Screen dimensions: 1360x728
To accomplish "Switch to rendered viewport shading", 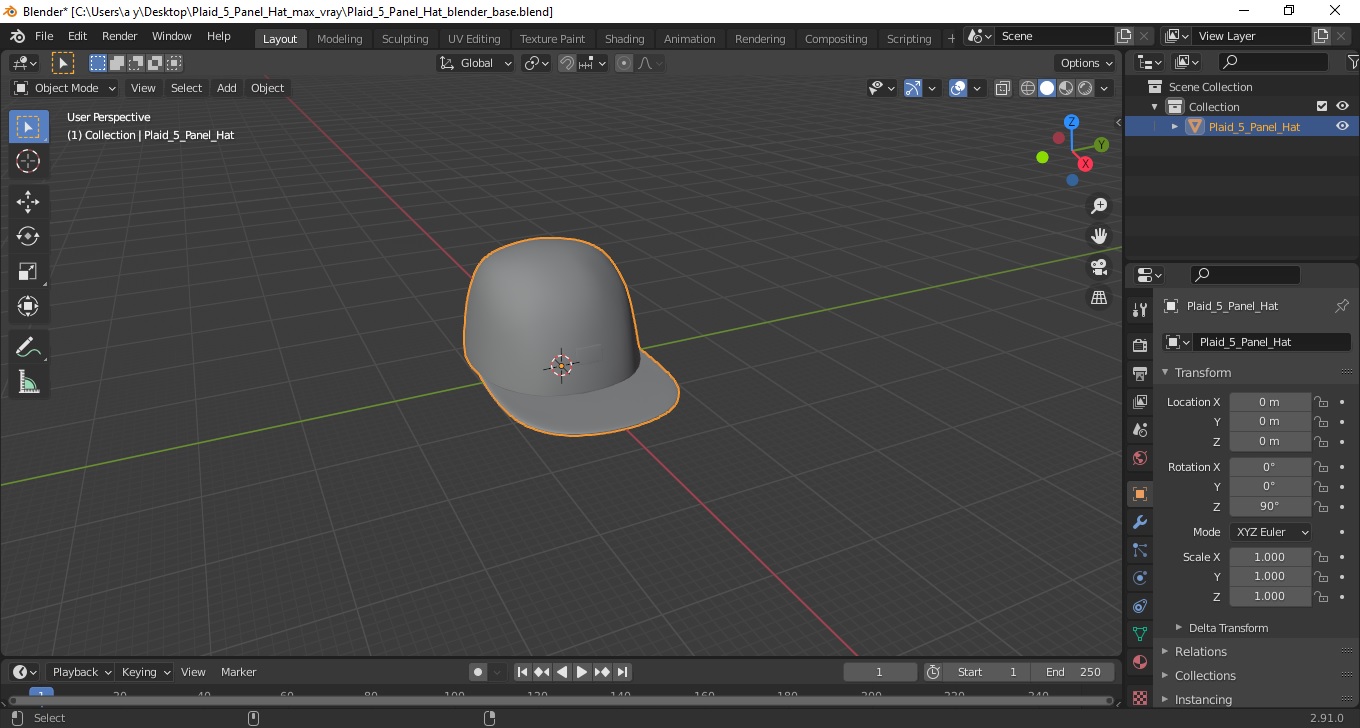I will (1085, 88).
